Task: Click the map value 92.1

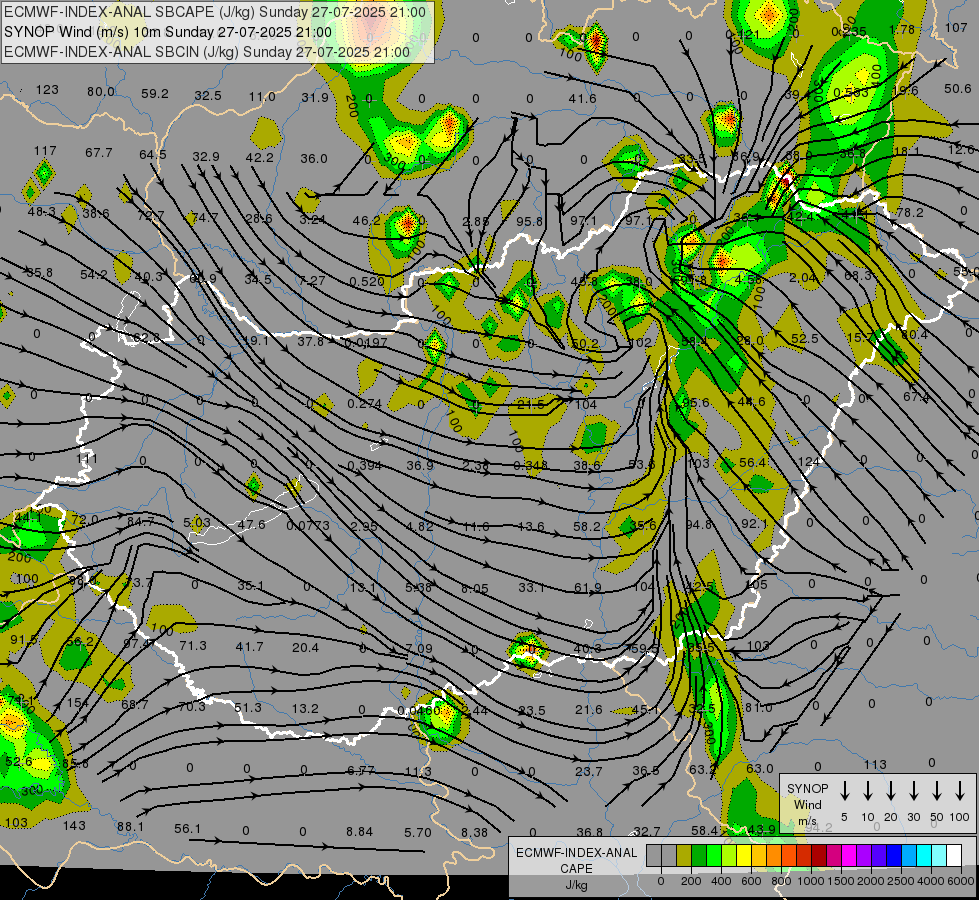Action: (754, 523)
